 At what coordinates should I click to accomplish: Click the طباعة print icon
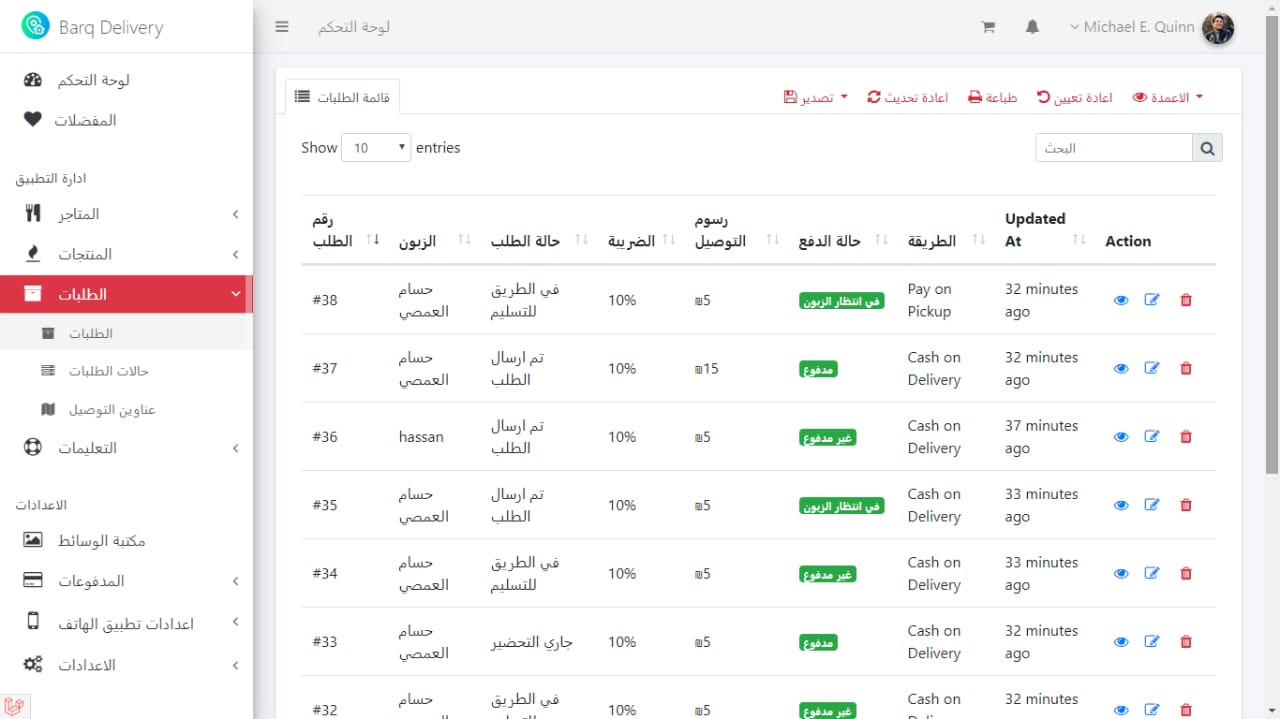[992, 97]
